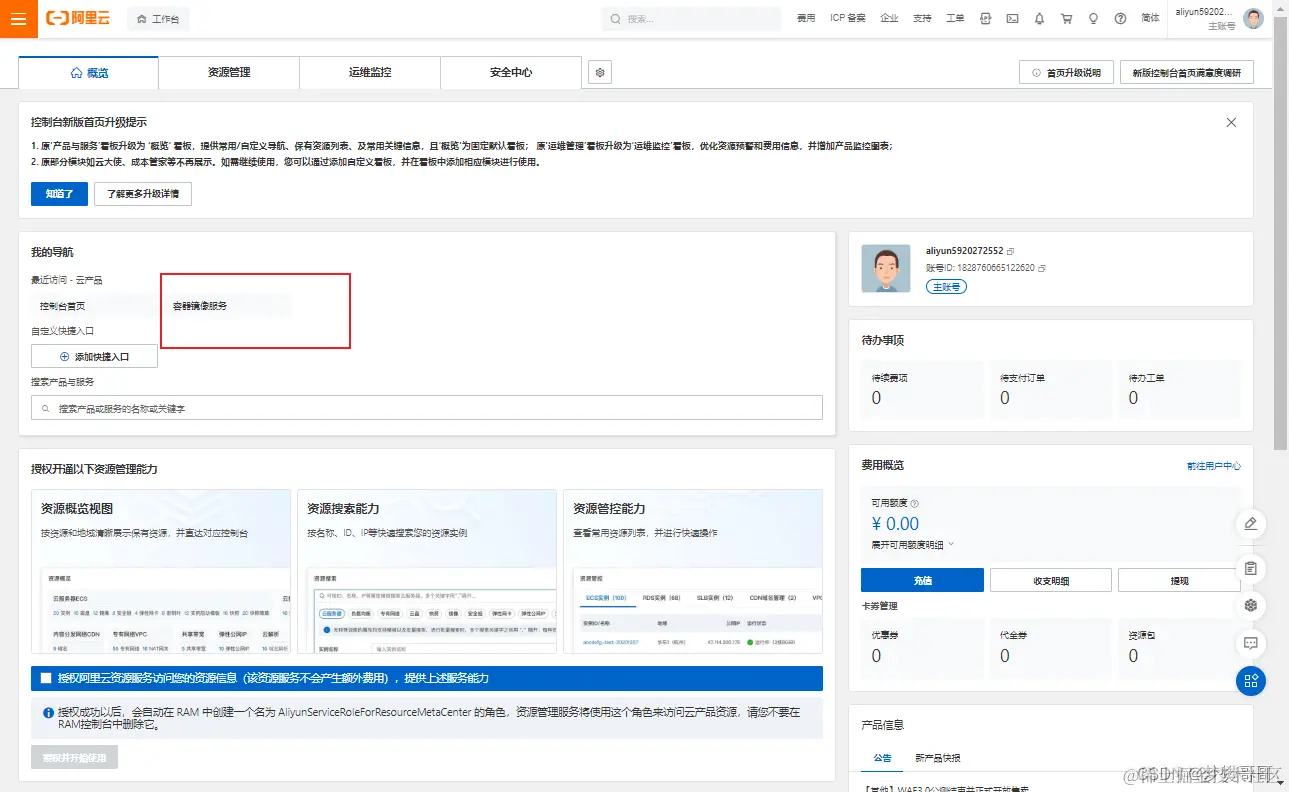
Task: Click the 首页升级说明 button
Action: pyautogui.click(x=1066, y=72)
